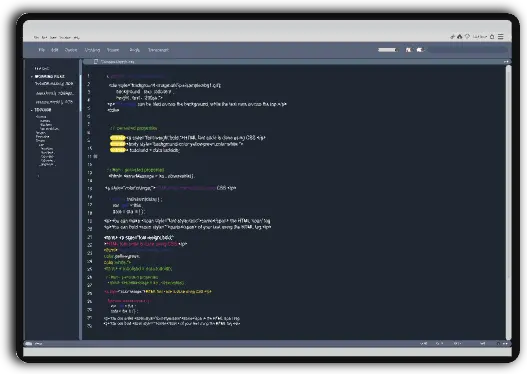The image size is (527, 374).
Task: Open the File menu in the dark menu bar
Action: pyautogui.click(x=41, y=50)
